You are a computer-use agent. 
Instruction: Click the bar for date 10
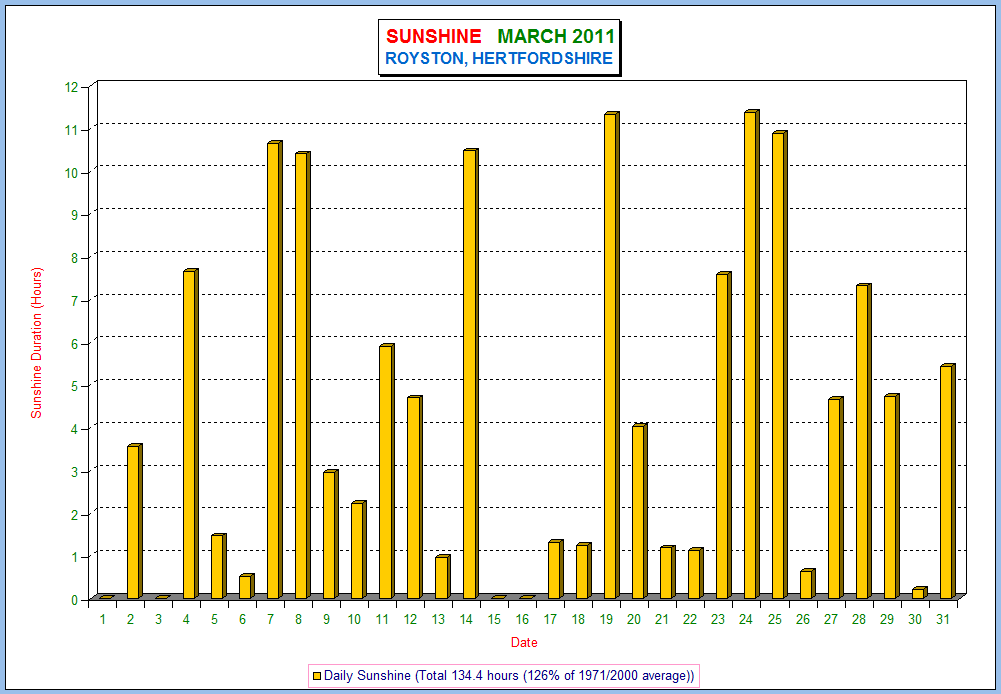[x=358, y=550]
